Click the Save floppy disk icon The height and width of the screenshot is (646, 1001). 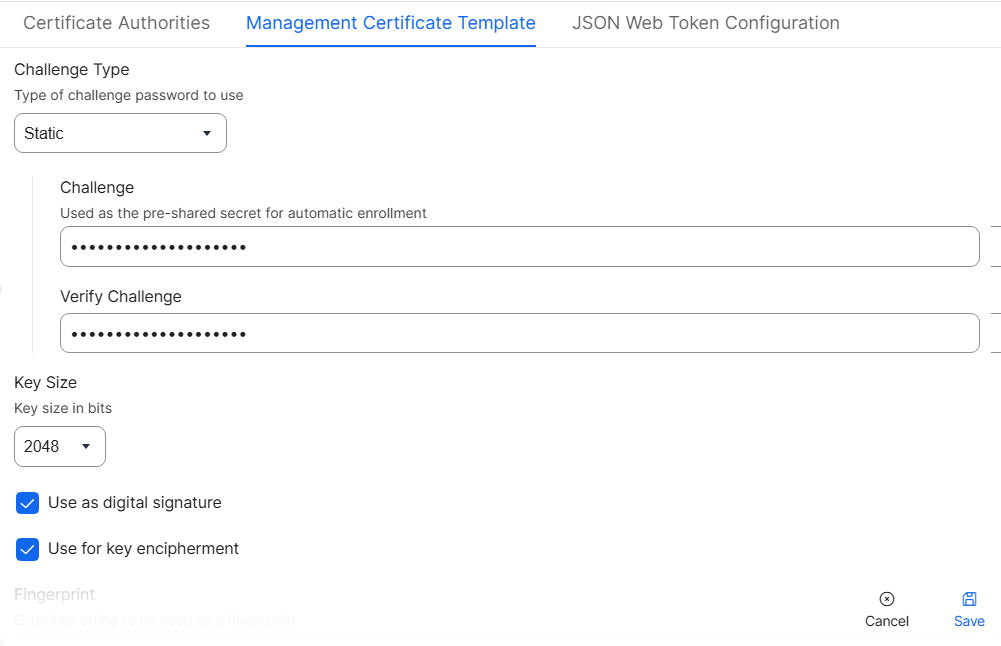[x=969, y=599]
